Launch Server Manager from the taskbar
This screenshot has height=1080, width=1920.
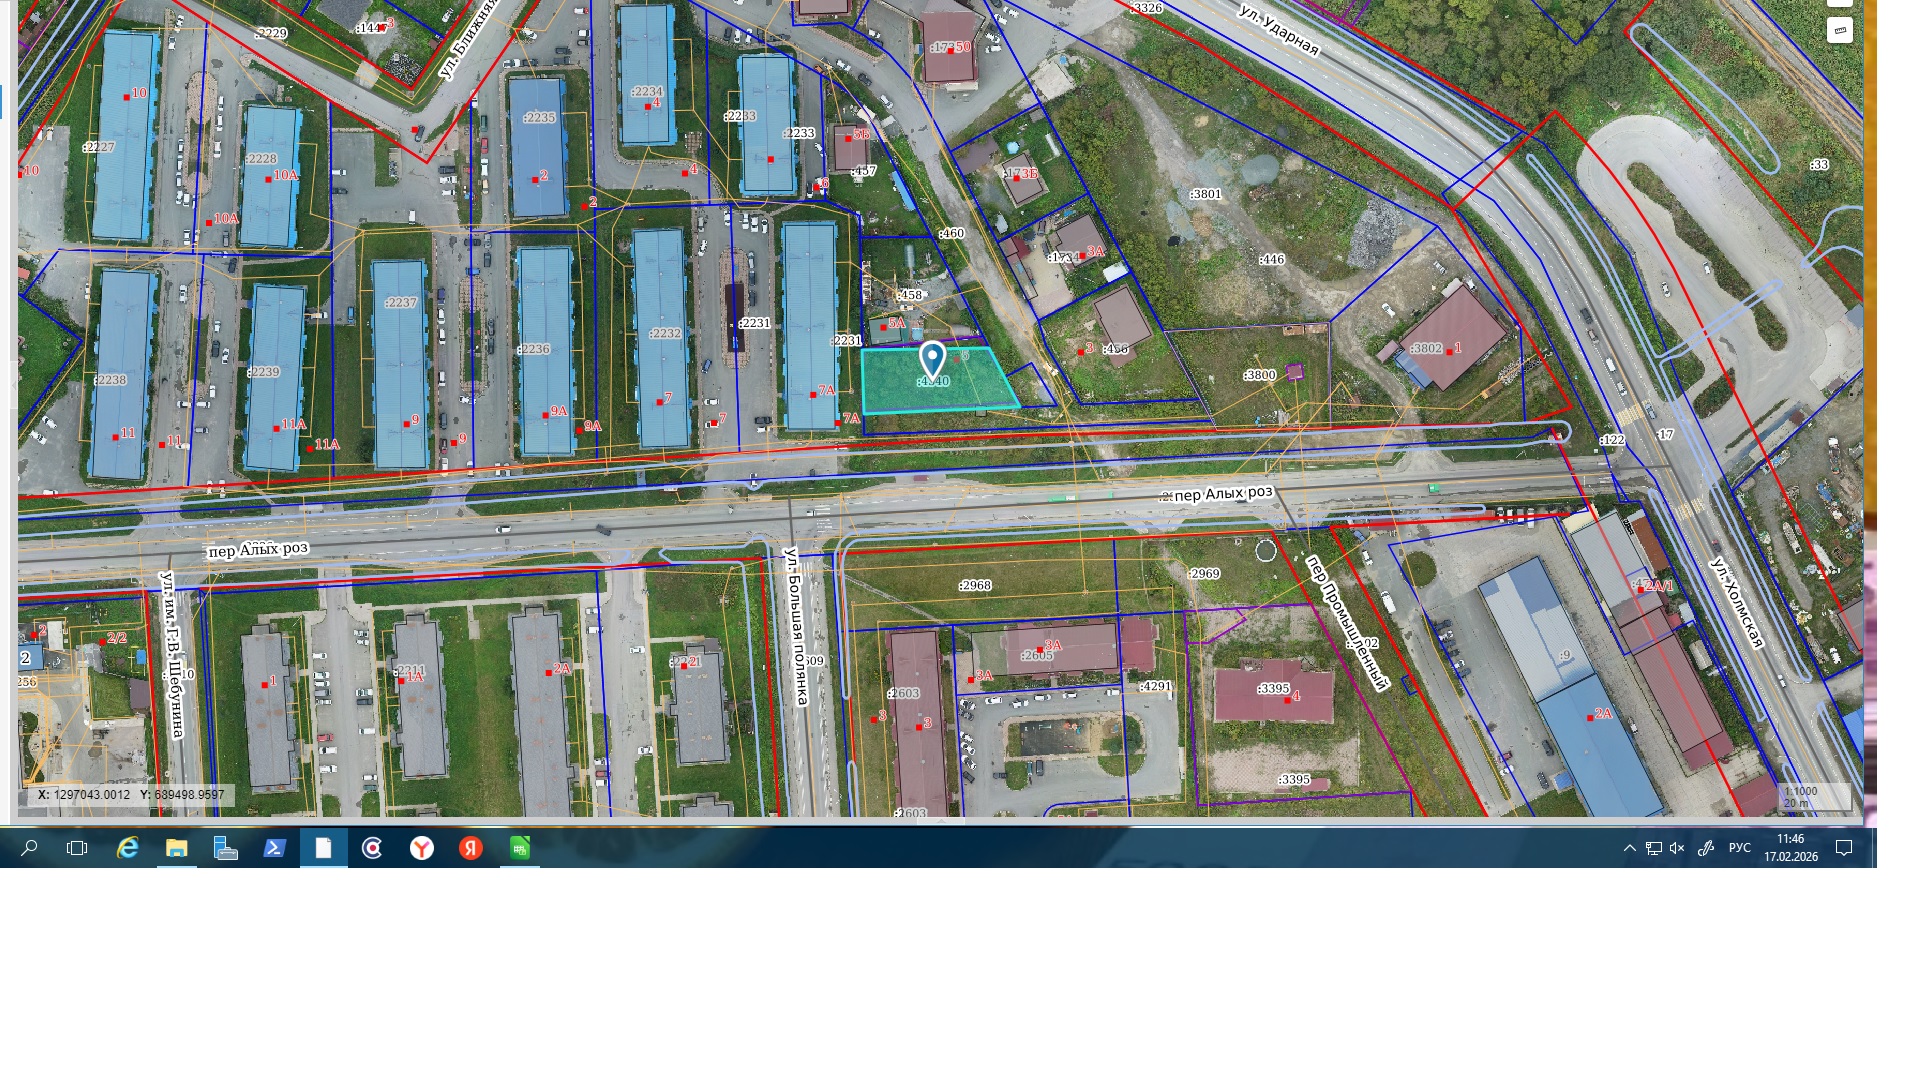coord(226,848)
